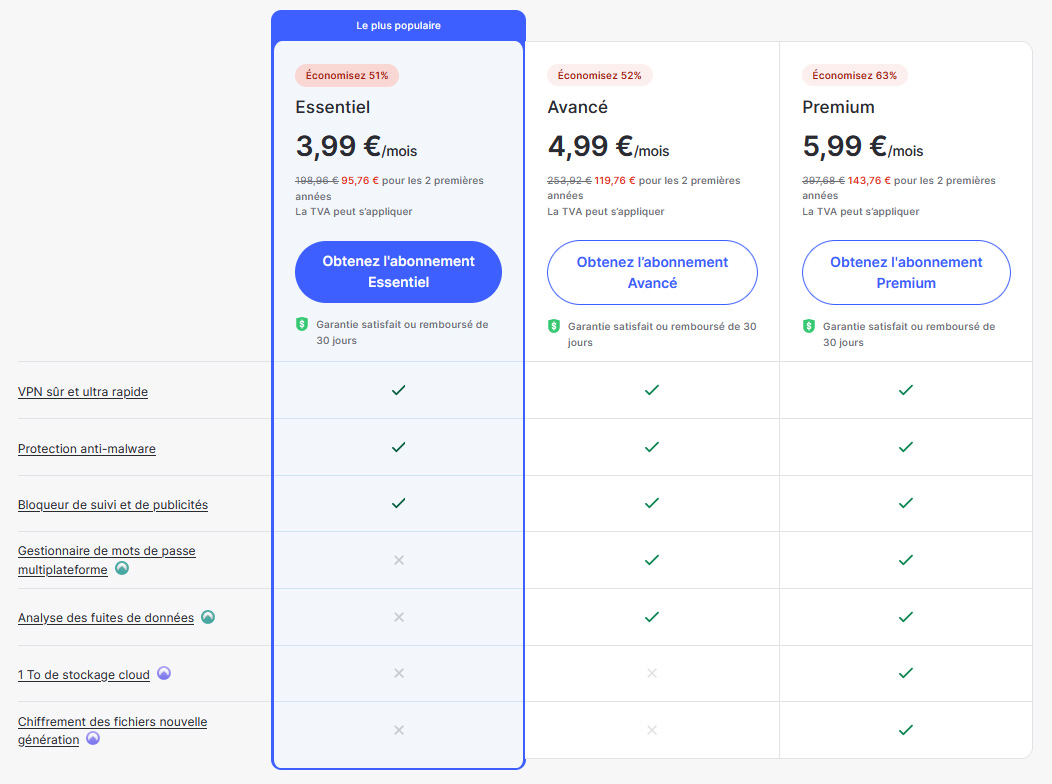Click the icon next to Analyse des fuites
This screenshot has height=784, width=1052.
pos(208,617)
